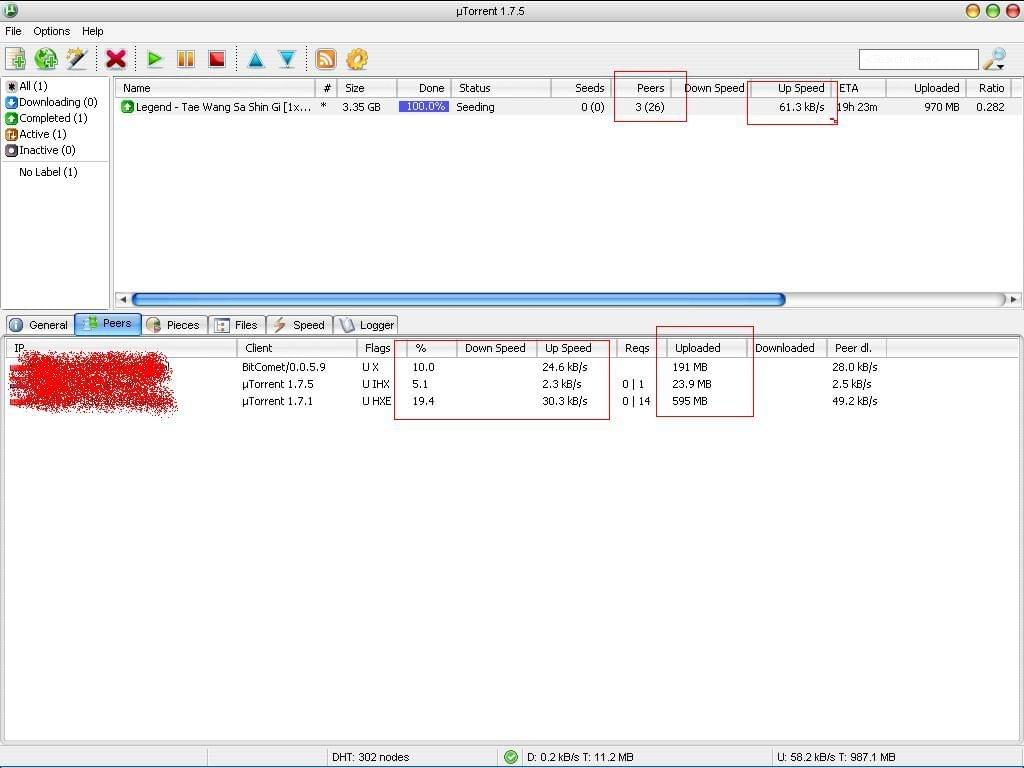Switch to the Logger tab

point(367,325)
